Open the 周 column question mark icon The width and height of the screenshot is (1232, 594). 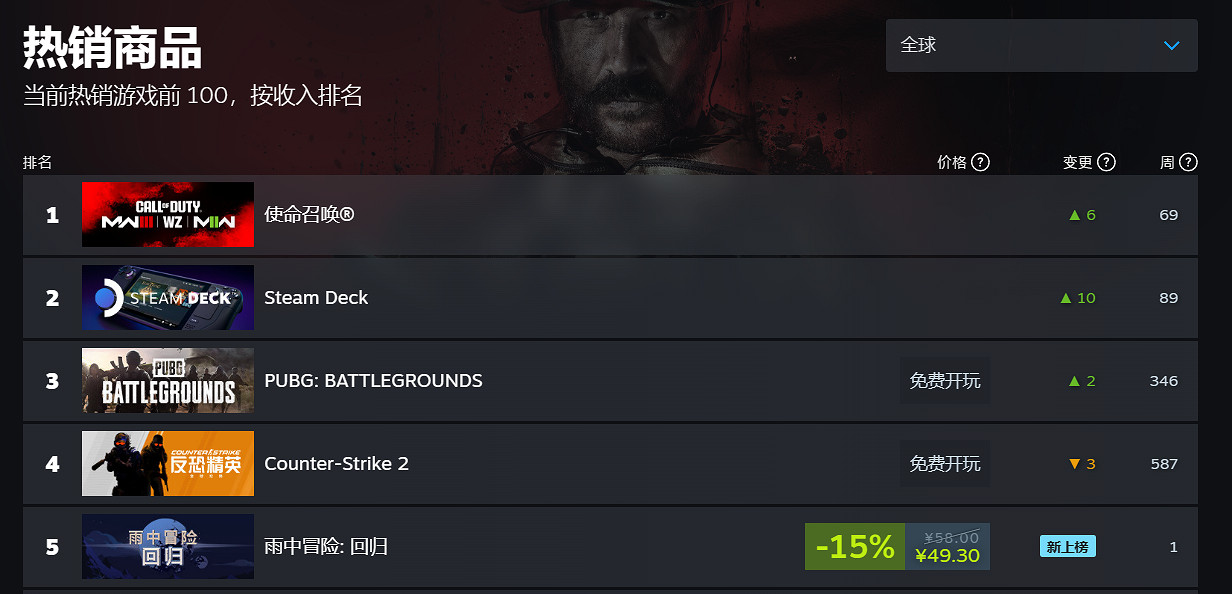pyautogui.click(x=1186, y=162)
